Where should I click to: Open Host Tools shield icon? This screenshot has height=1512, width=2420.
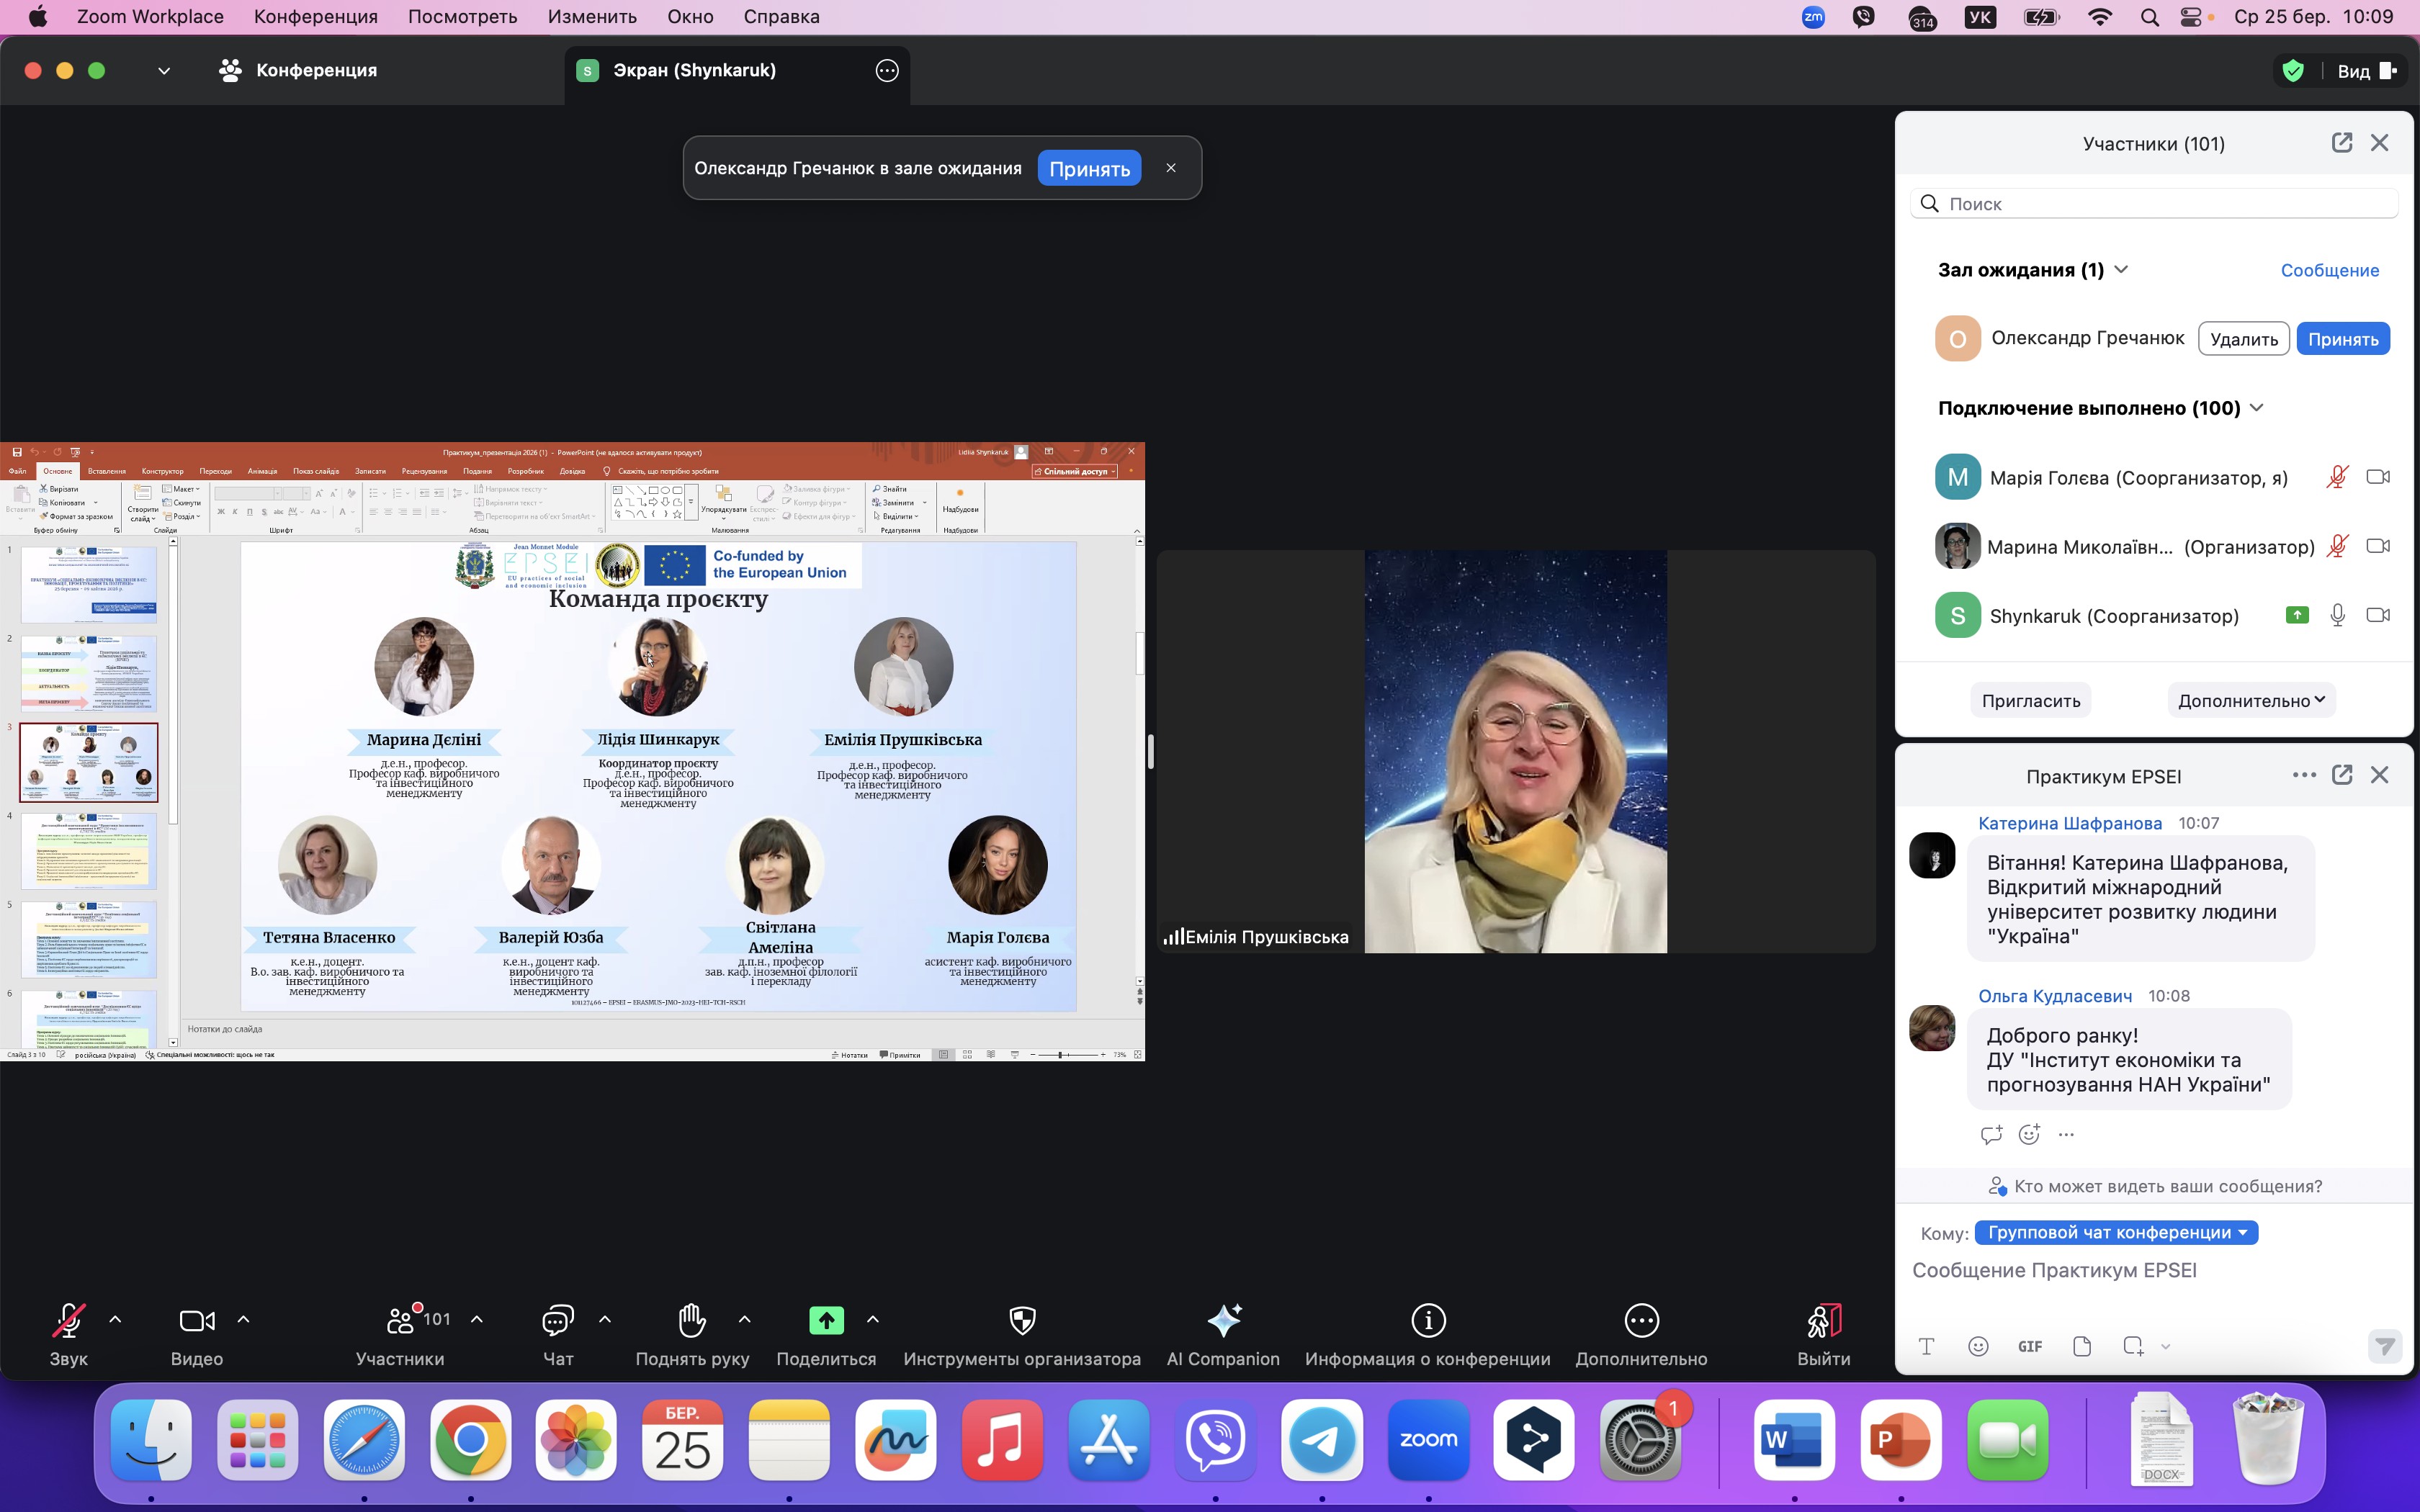coord(1022,1321)
